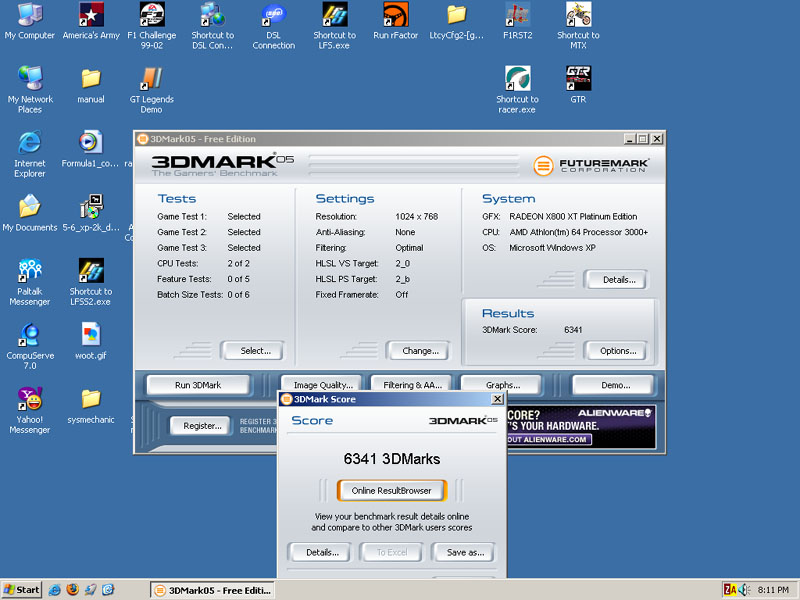The width and height of the screenshot is (800, 600).
Task: Click the Online ResultBrowser button
Action: click(391, 490)
